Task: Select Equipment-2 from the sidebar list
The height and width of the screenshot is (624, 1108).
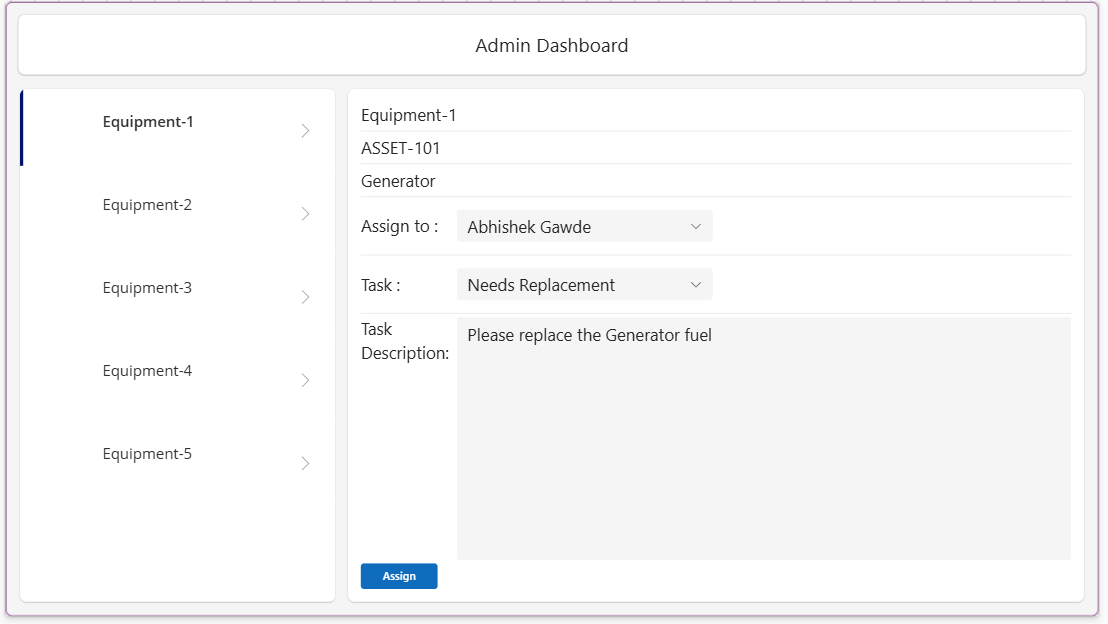Action: point(147,204)
